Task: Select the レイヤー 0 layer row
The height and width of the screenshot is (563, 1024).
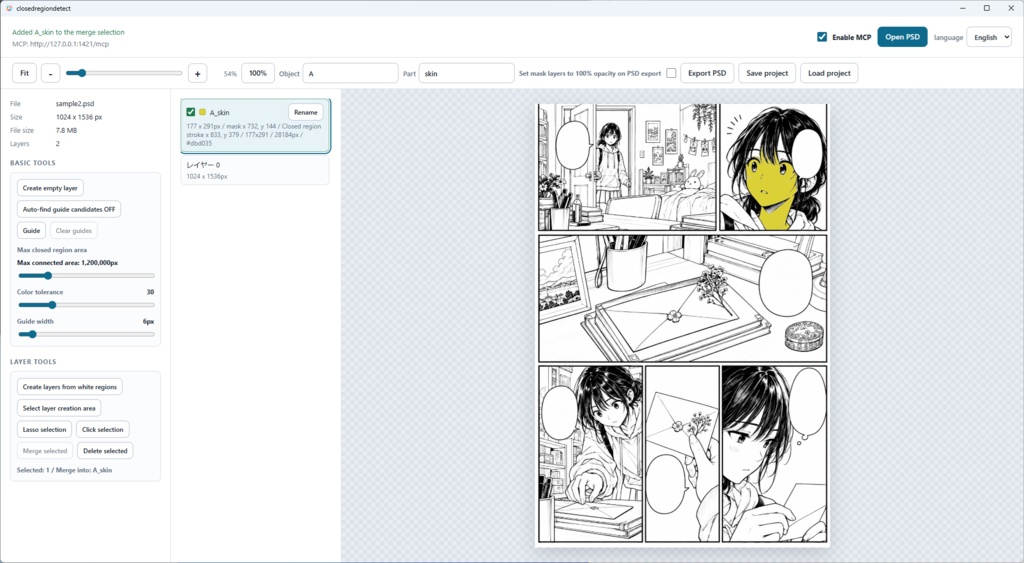Action: [255, 170]
